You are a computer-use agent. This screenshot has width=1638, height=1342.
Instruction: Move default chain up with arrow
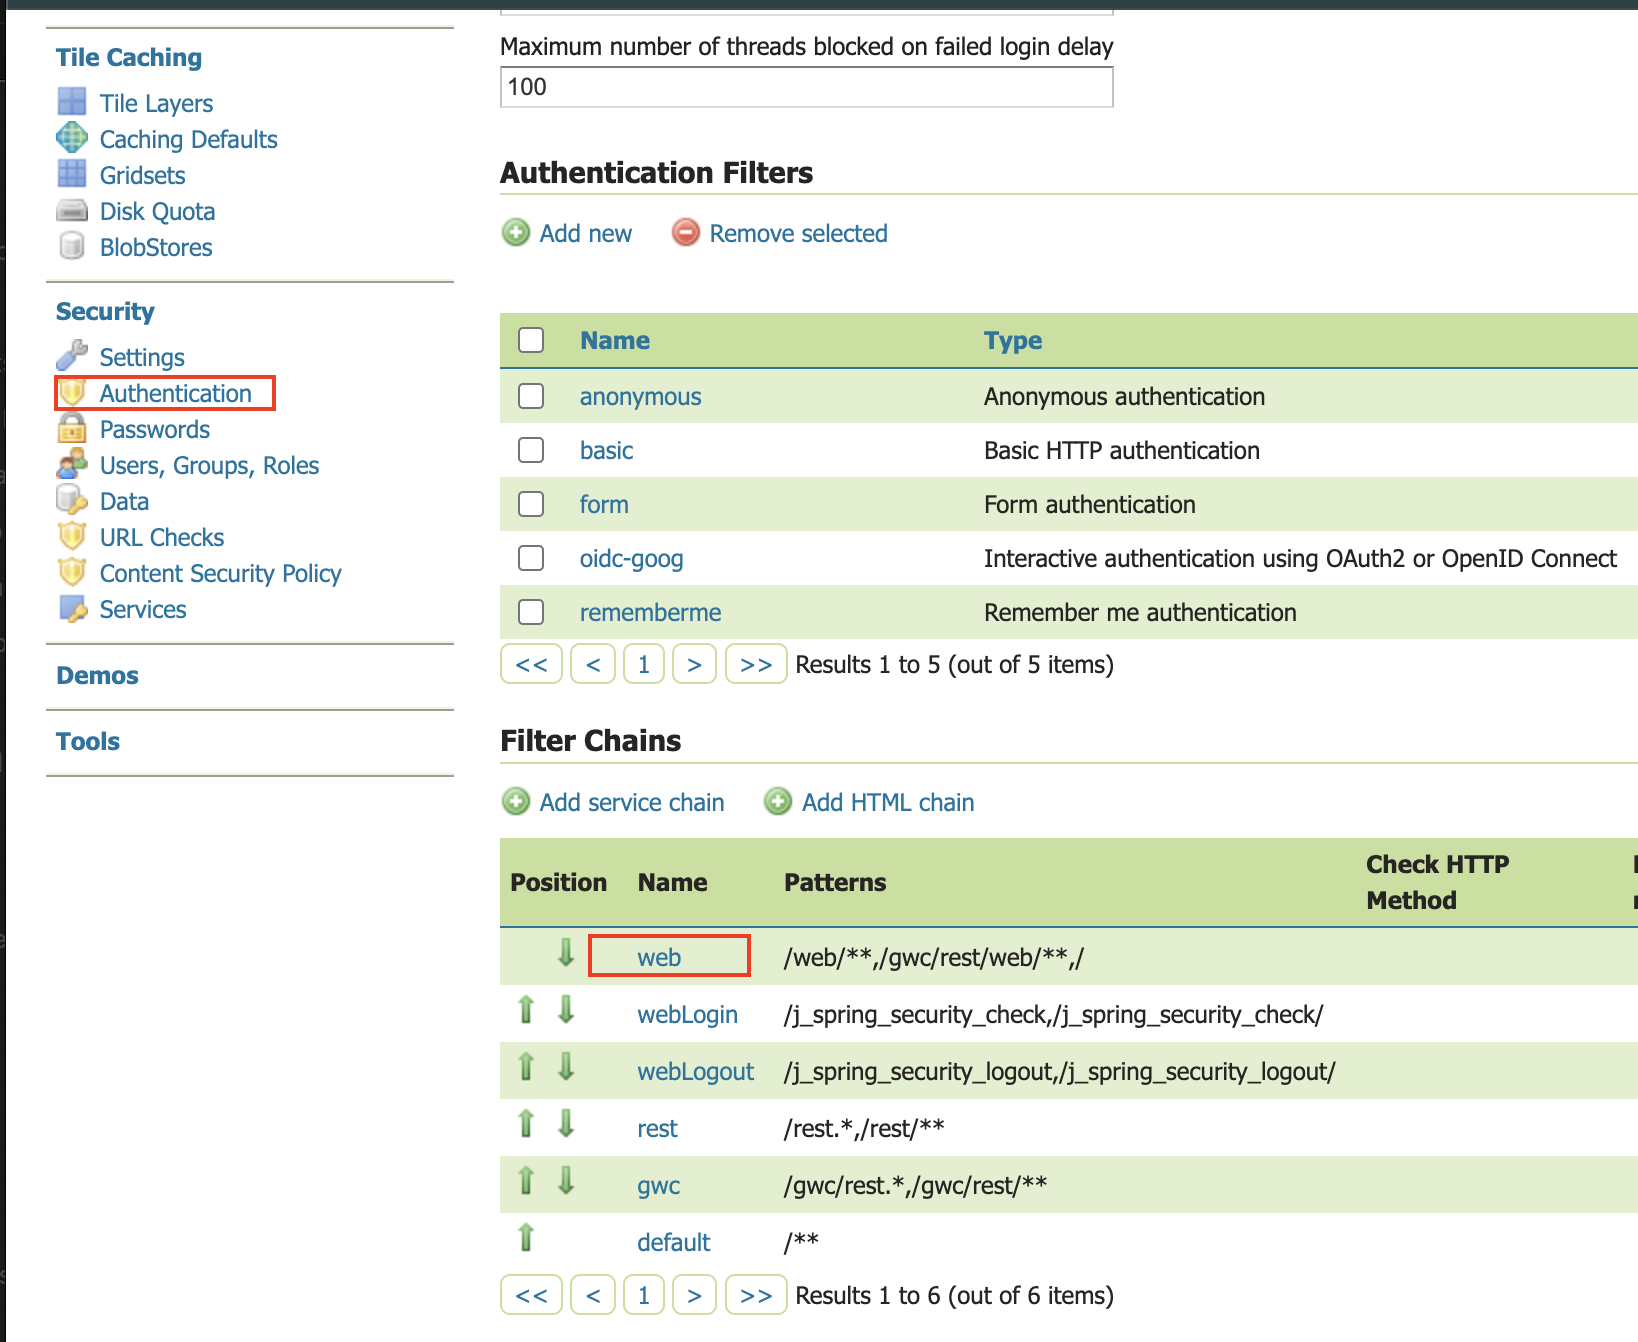coord(527,1239)
